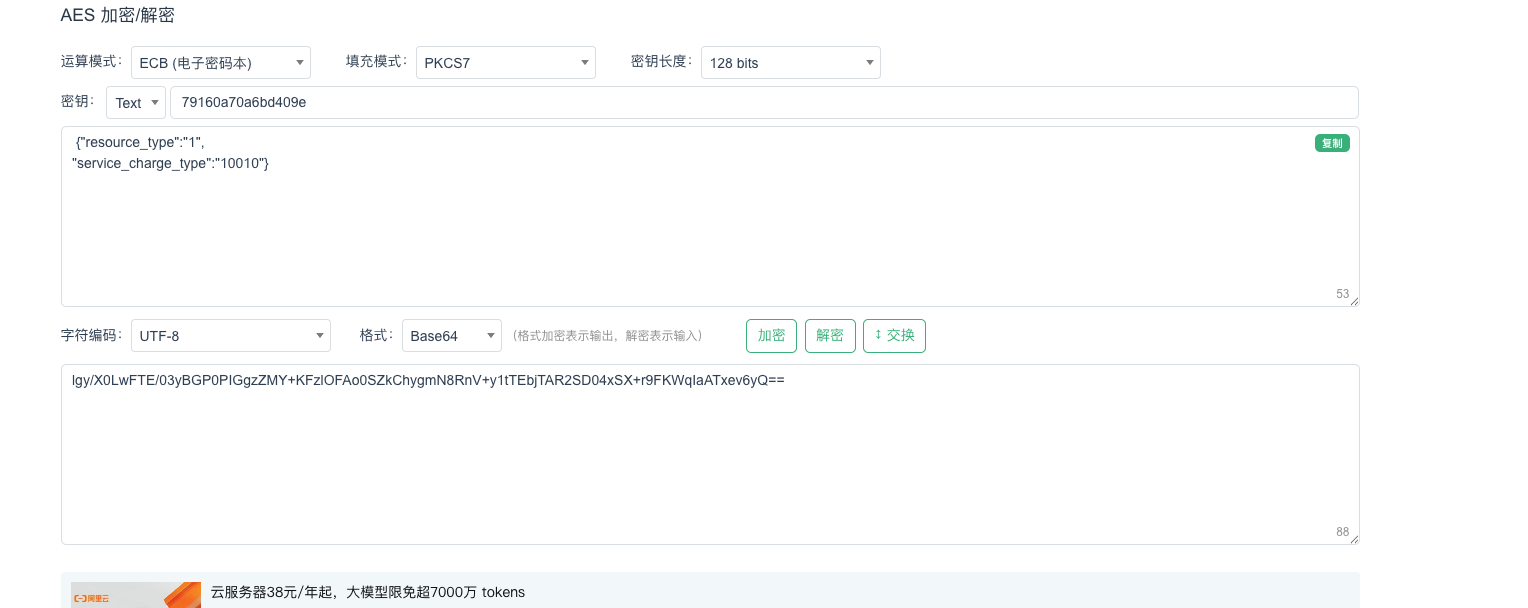Open the 云服务器38元/年起 ad link
This screenshot has width=1528, height=608.
368,592
